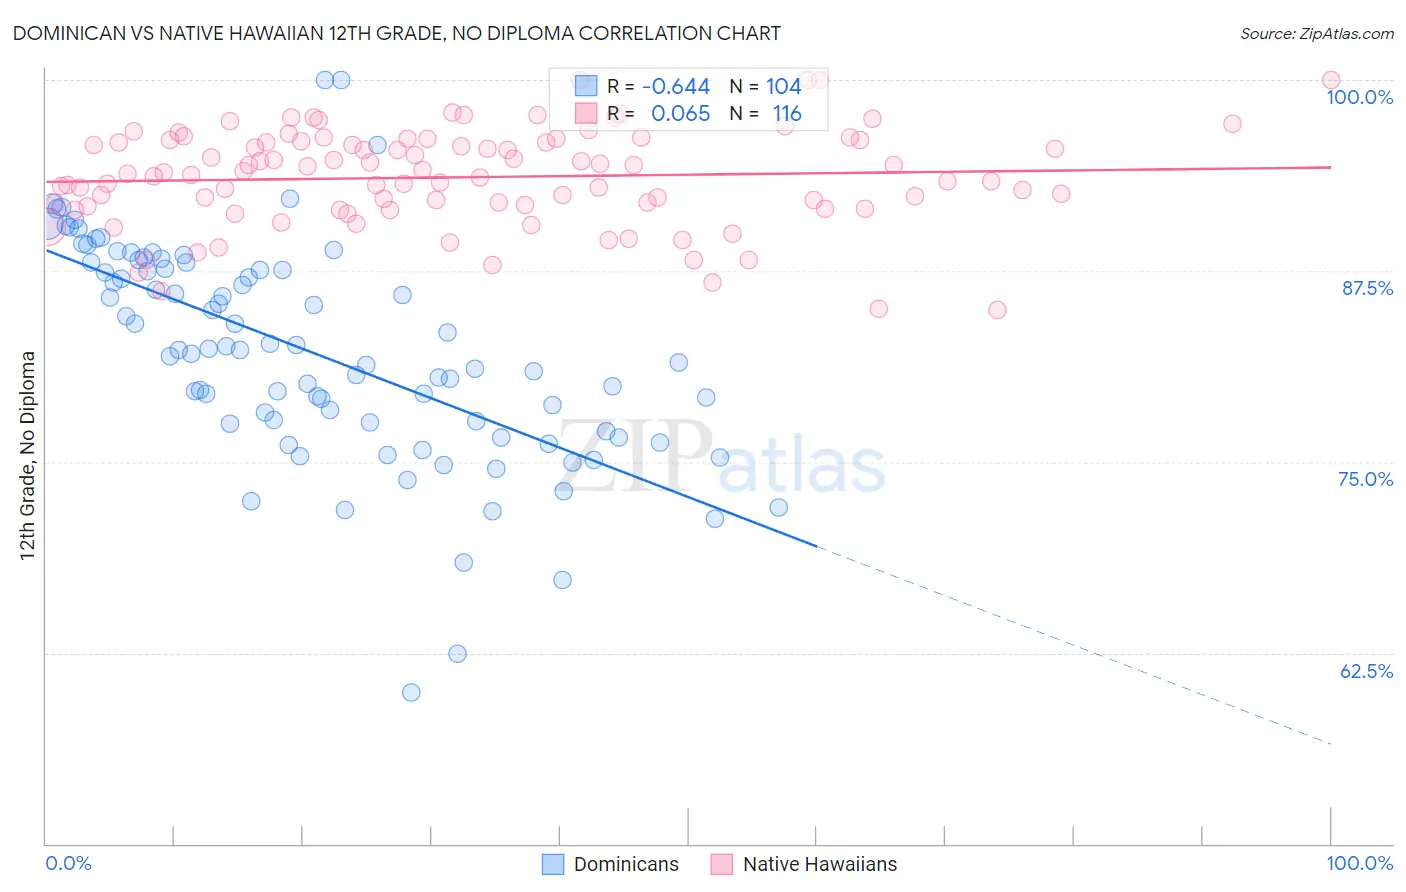Click the blue Dominicans legend swatch

pos(553,864)
